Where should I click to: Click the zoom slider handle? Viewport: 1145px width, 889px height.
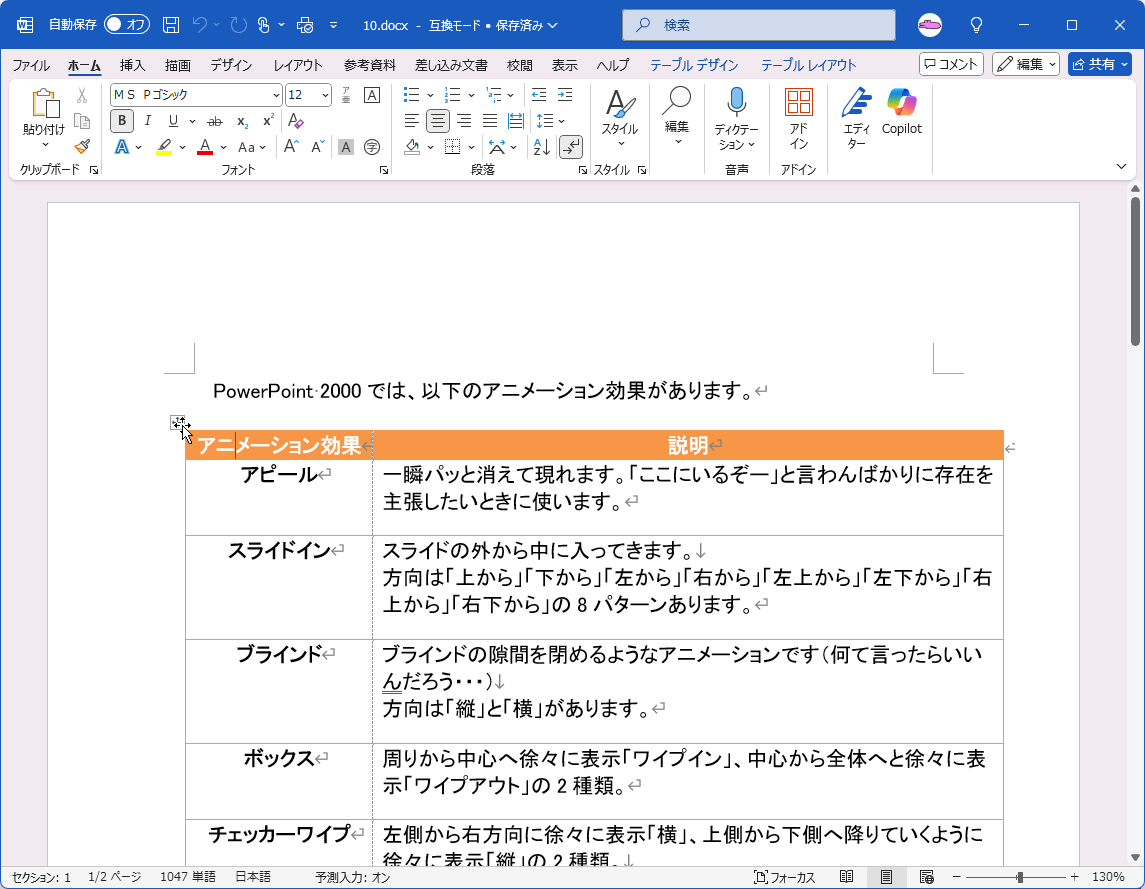1020,877
